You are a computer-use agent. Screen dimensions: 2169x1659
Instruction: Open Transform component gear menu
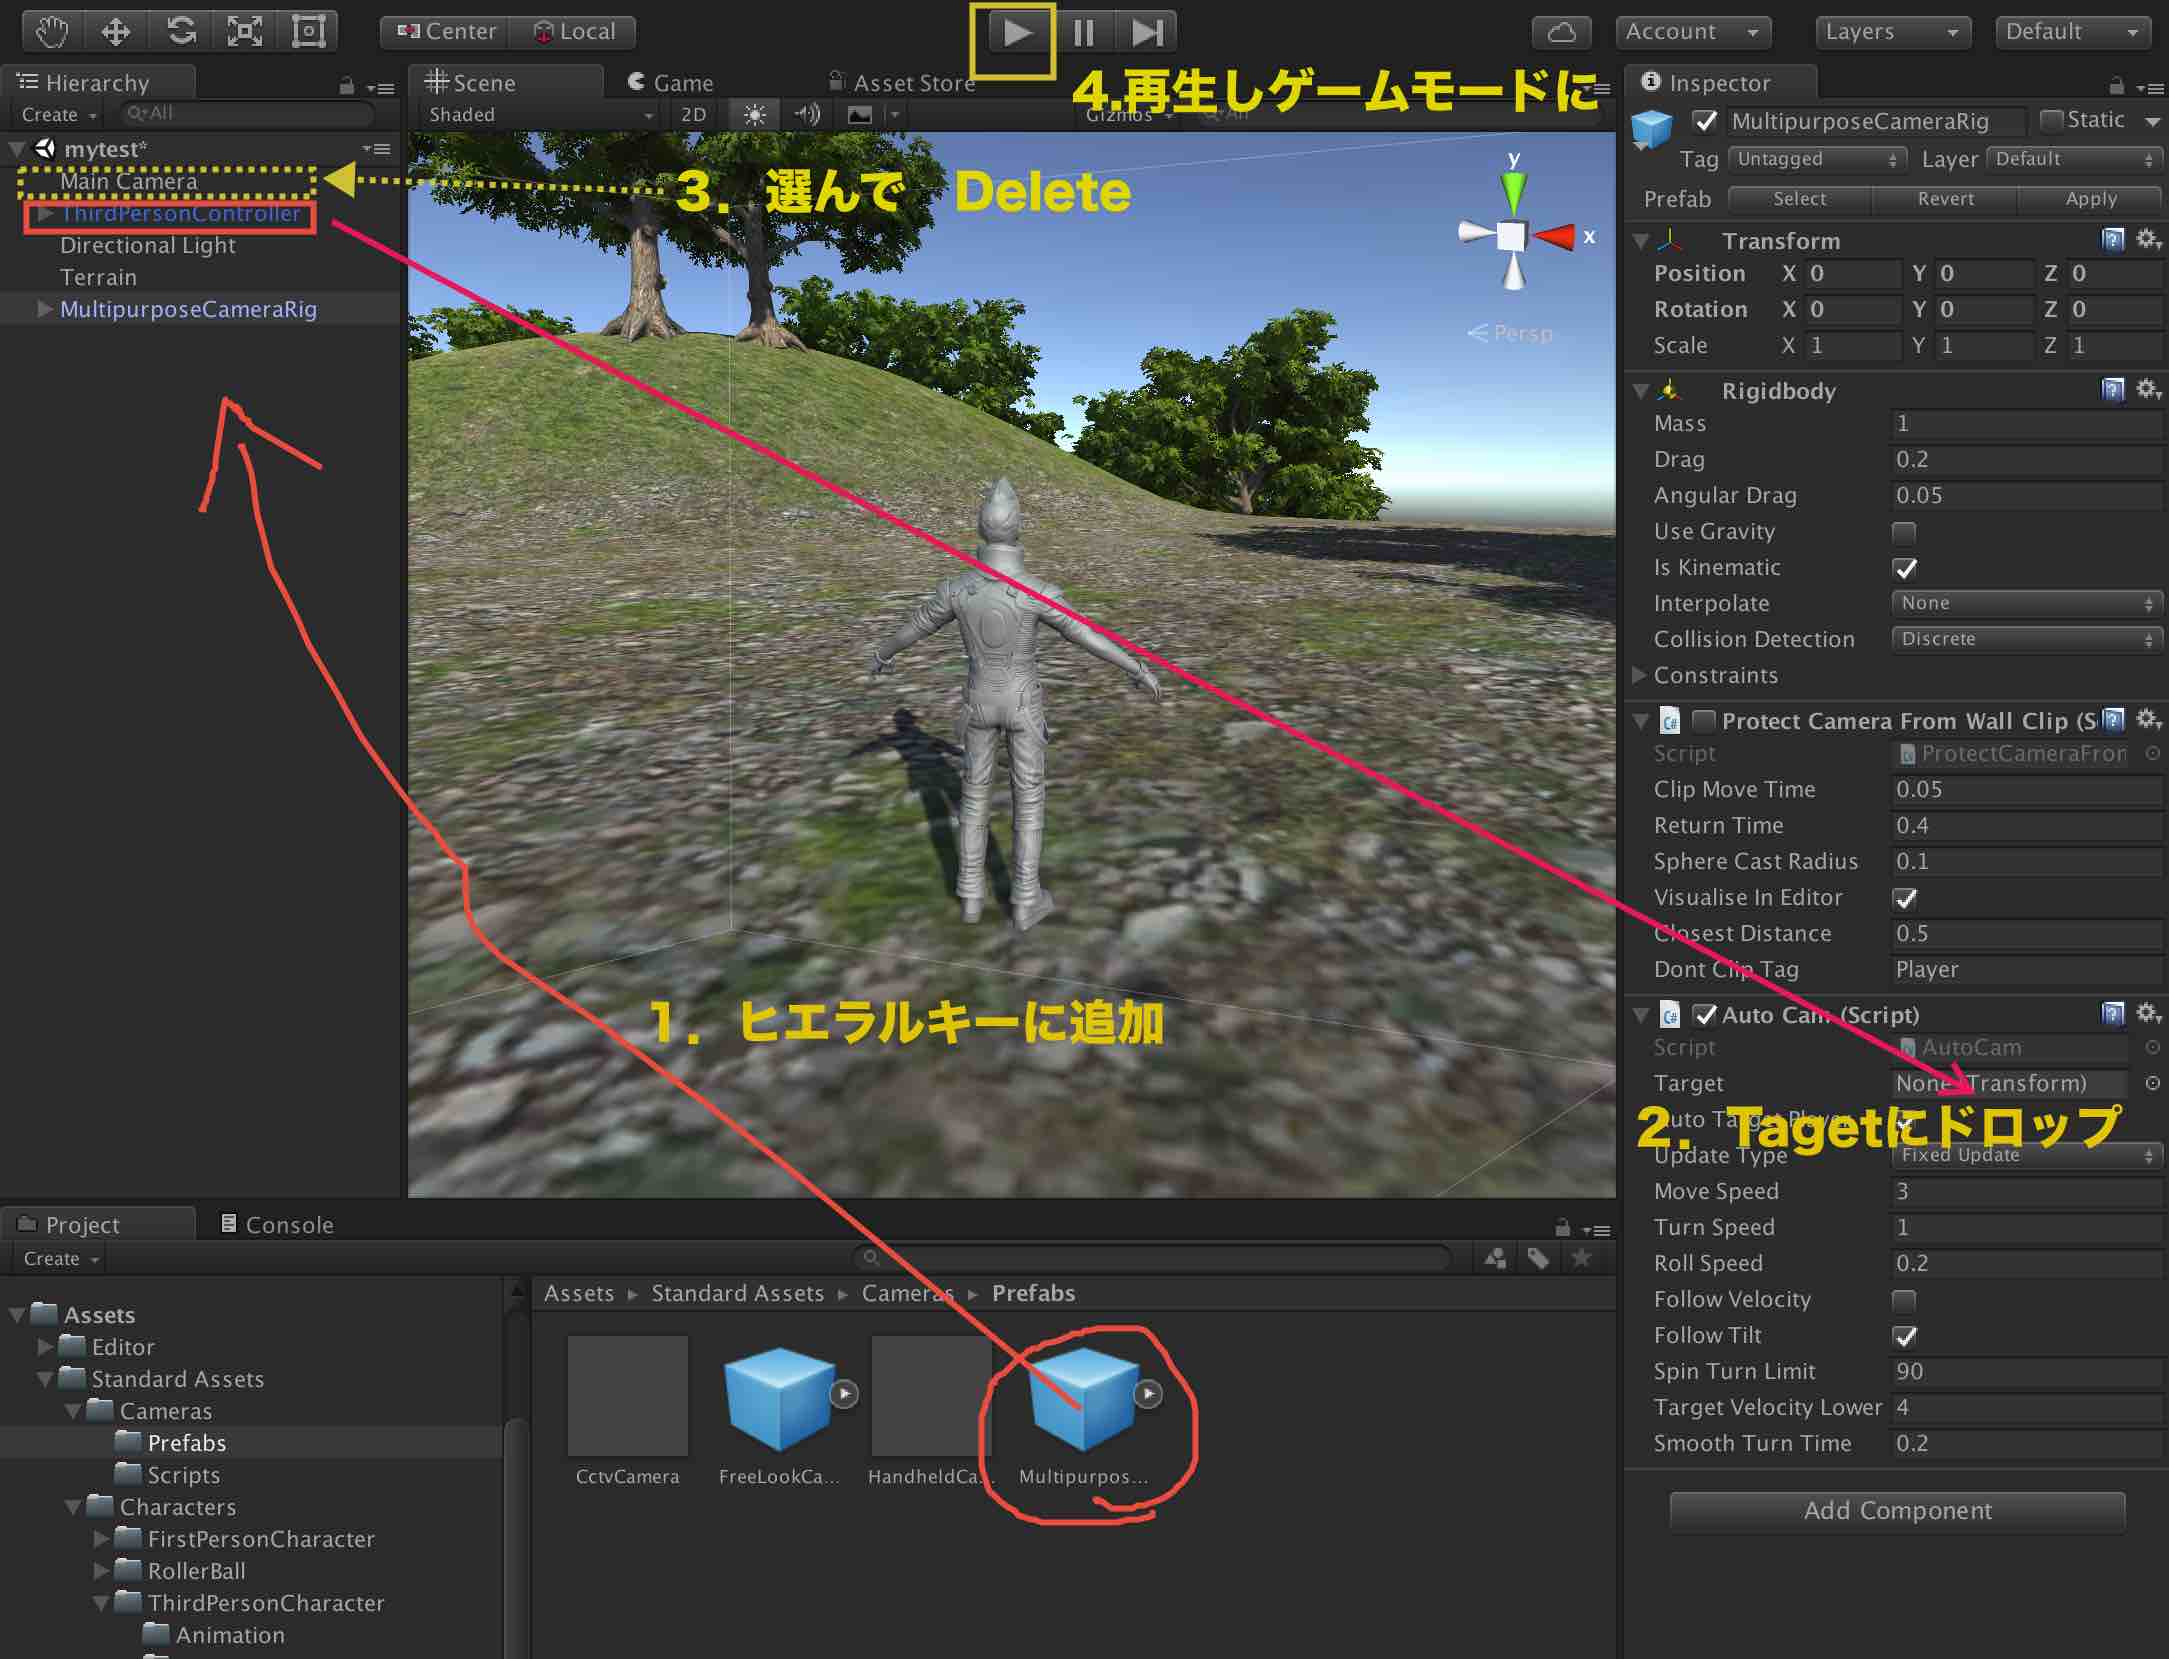pos(2149,240)
